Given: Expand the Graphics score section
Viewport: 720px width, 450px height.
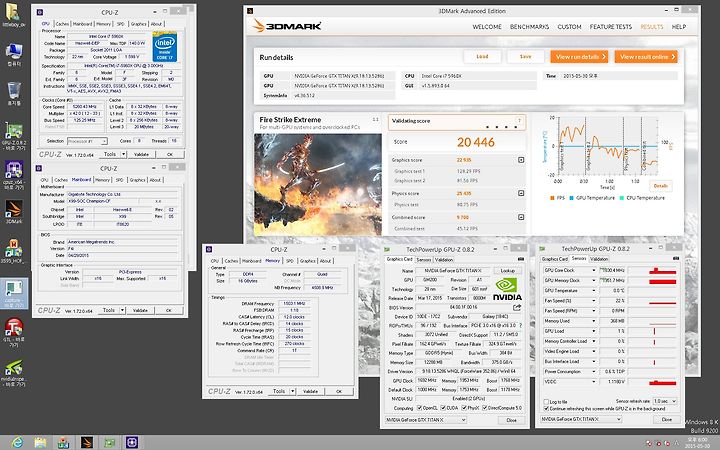Looking at the screenshot, I should tap(521, 160).
